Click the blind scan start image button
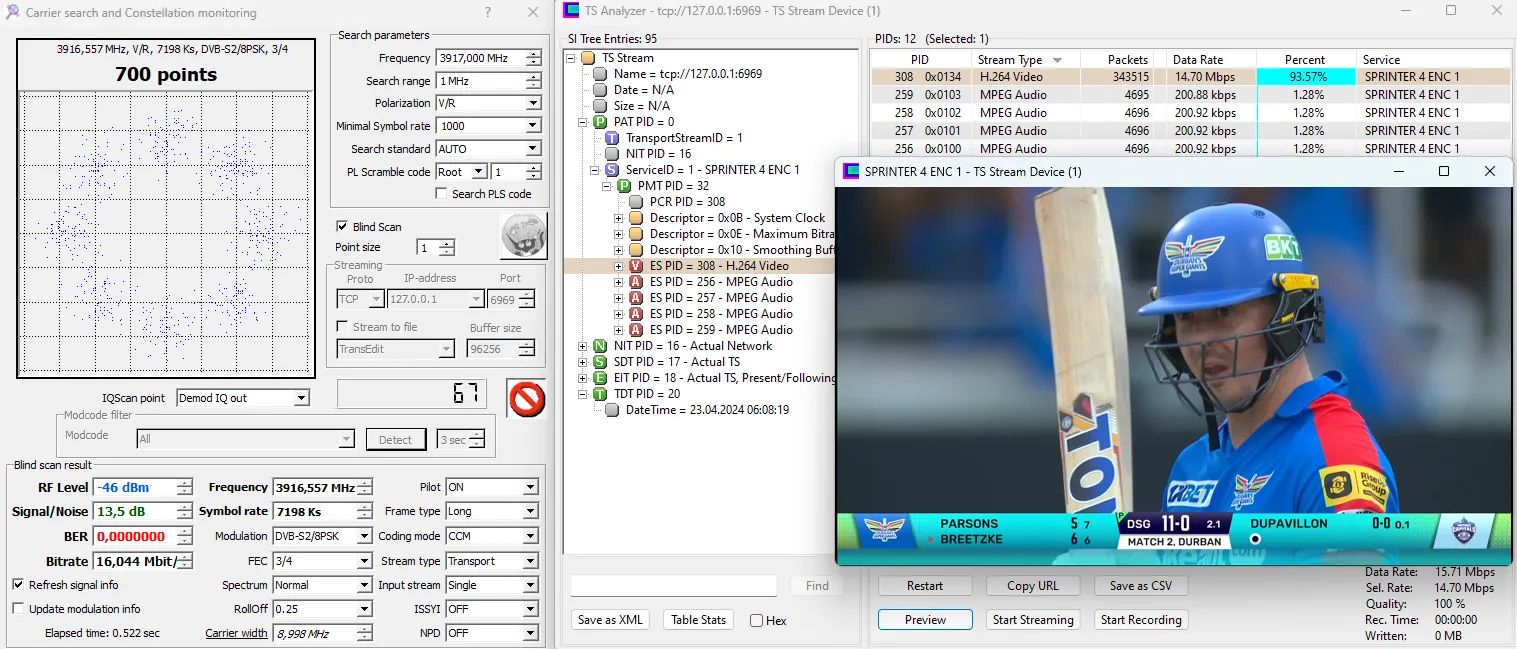The height and width of the screenshot is (649, 1517). 523,236
